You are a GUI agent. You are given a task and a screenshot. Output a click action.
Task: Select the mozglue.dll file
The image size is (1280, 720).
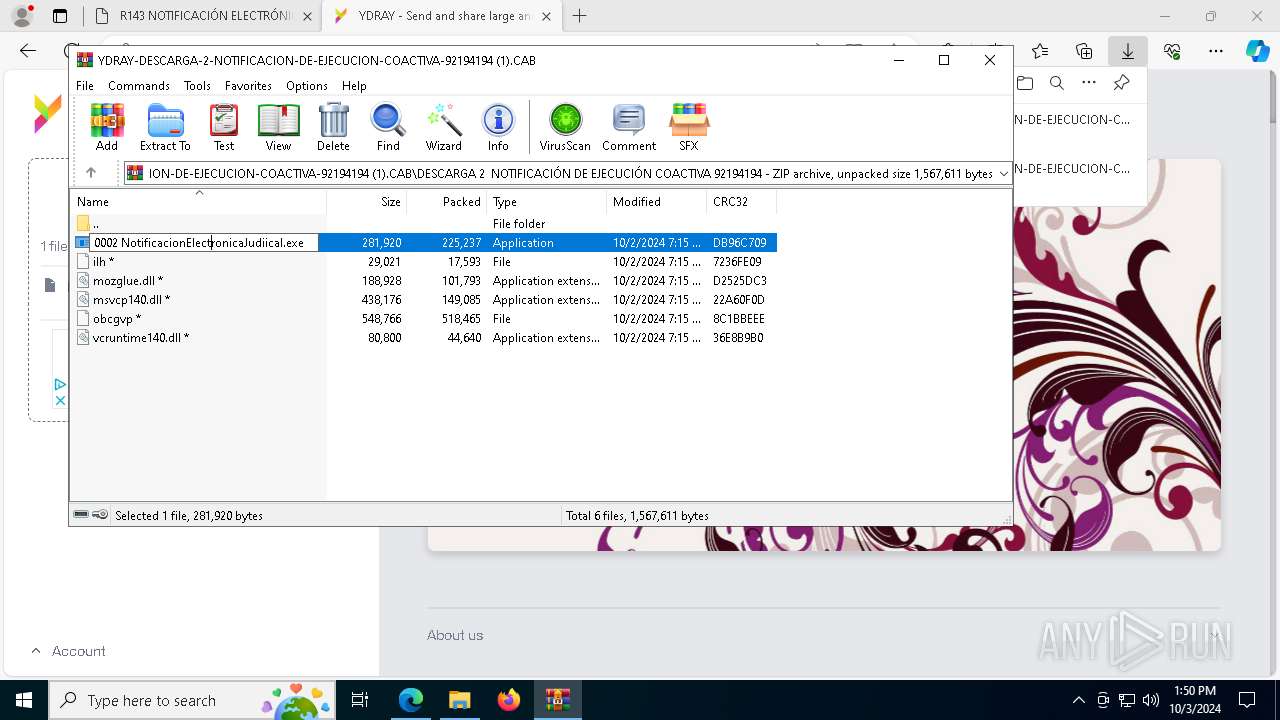[423, 281]
